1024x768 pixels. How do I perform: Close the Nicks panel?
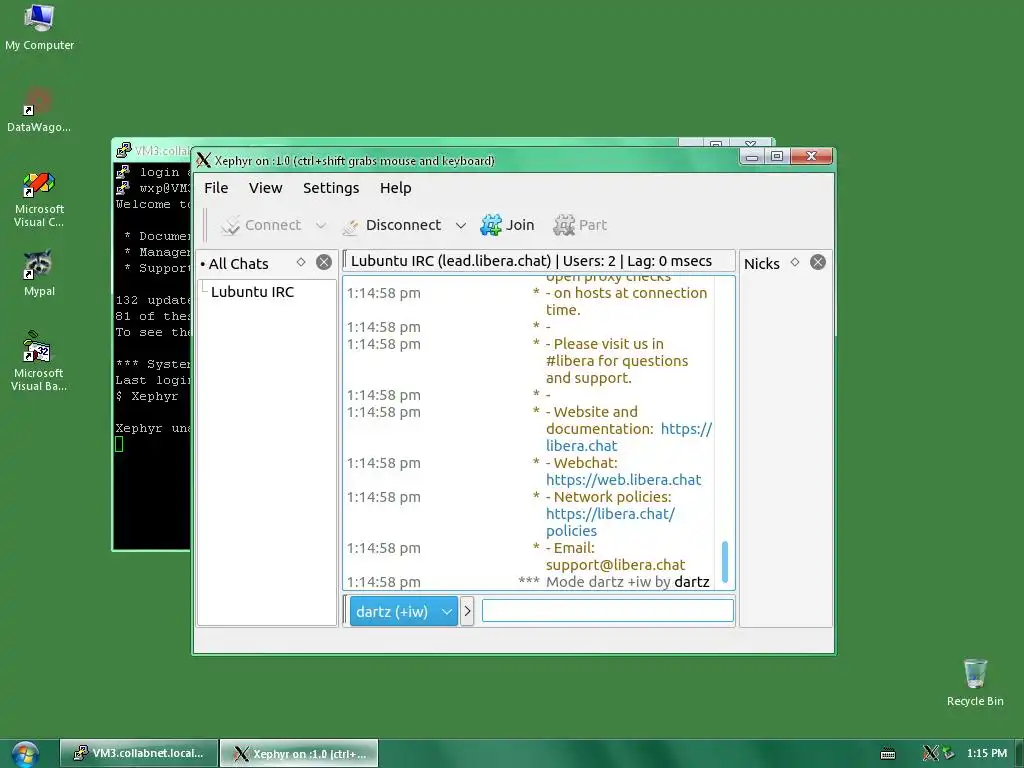coord(818,263)
